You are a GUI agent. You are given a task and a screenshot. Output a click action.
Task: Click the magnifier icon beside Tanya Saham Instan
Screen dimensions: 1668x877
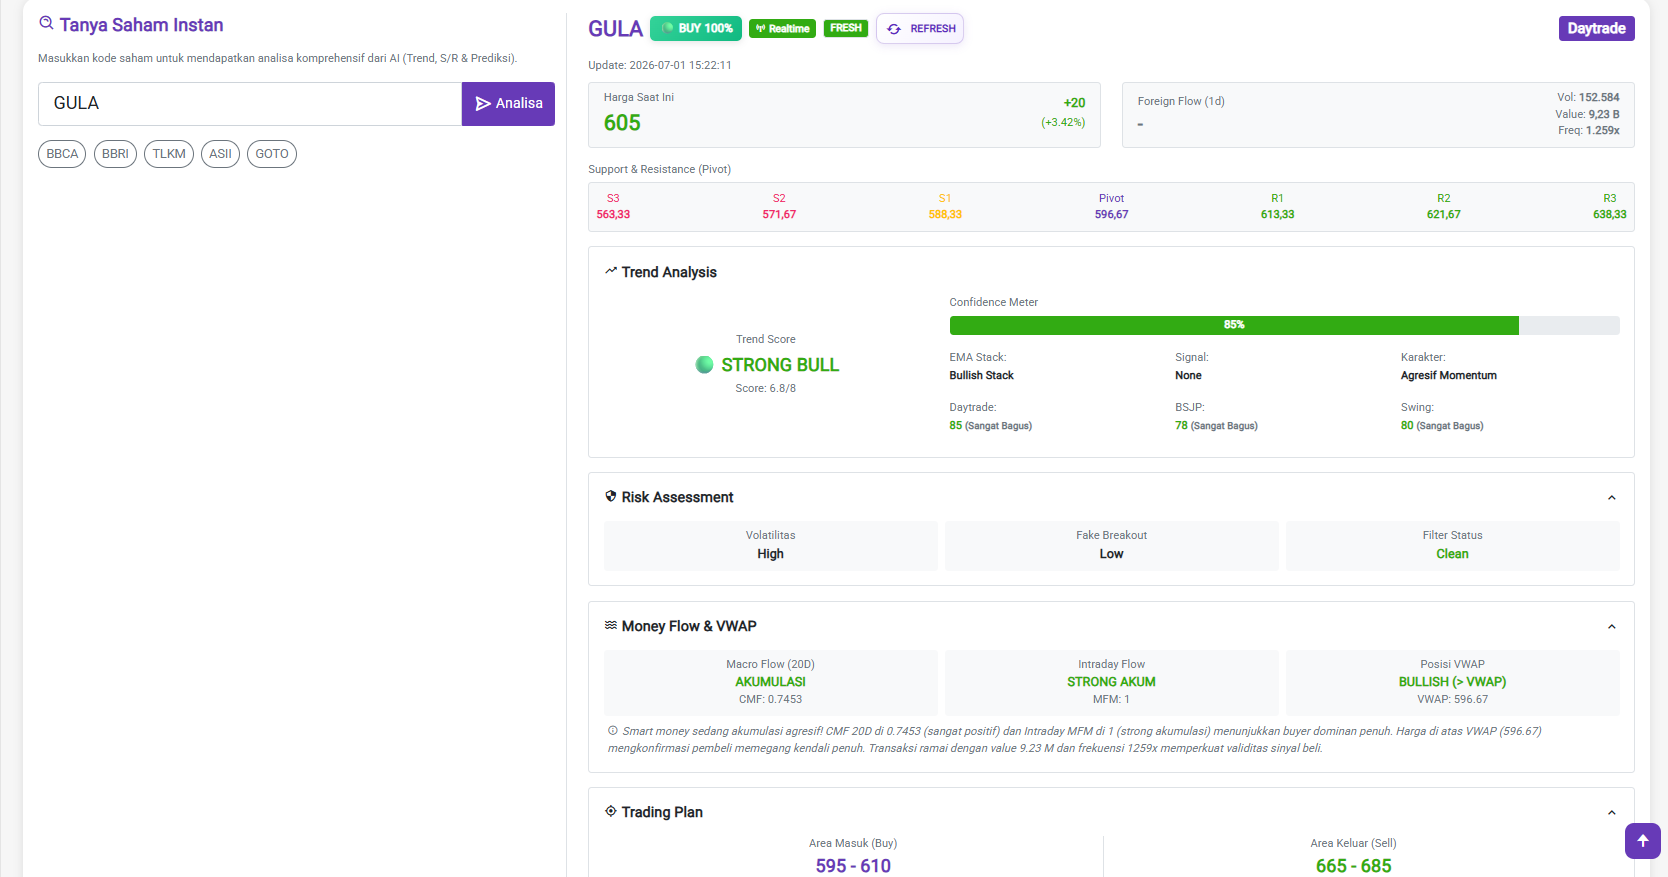[46, 23]
